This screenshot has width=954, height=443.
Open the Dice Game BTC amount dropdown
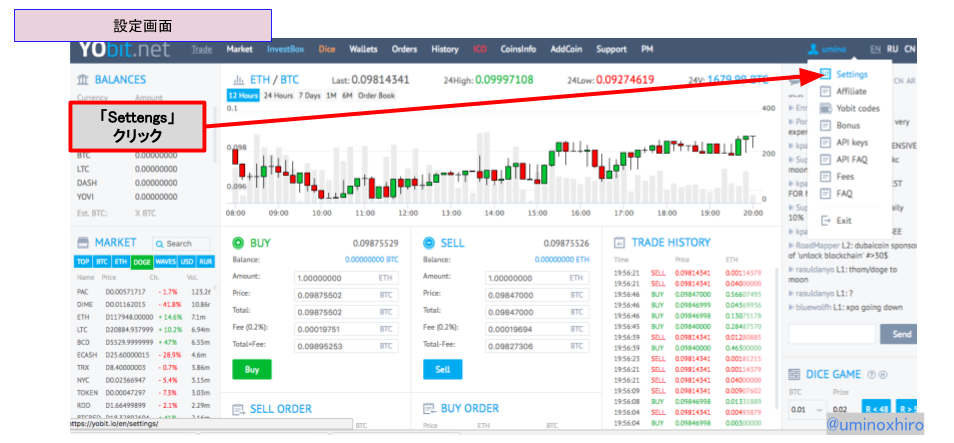point(807,410)
